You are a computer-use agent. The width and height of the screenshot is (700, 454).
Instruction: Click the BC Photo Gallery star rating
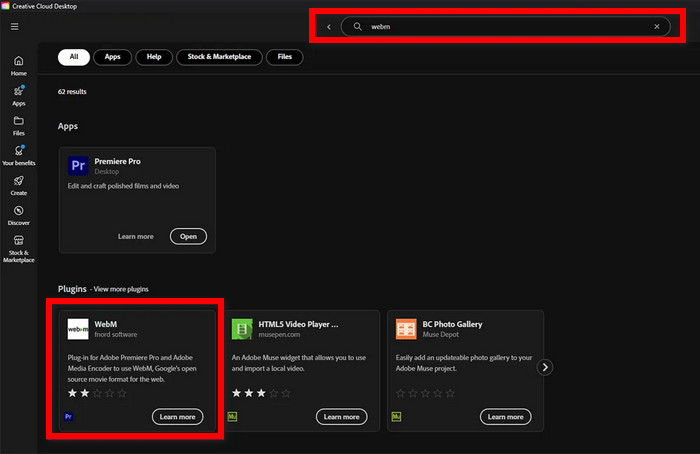pos(425,393)
